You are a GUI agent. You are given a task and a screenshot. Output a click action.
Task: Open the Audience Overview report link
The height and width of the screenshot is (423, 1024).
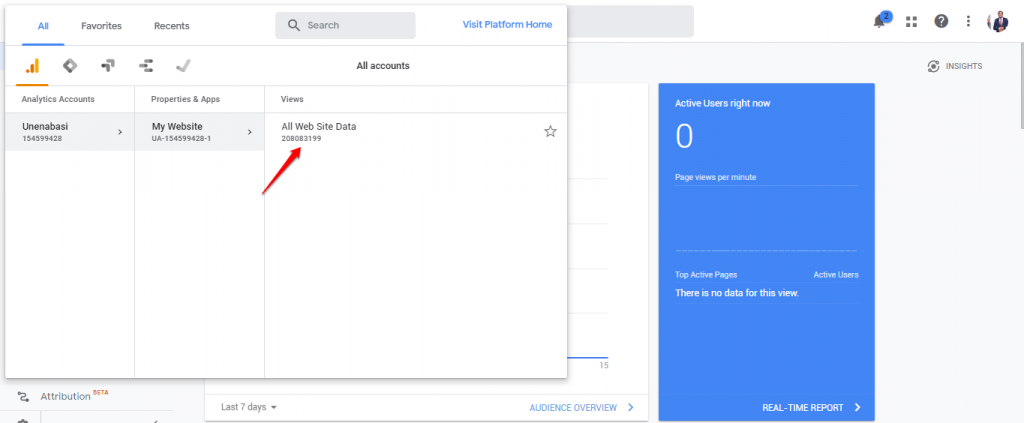[581, 407]
